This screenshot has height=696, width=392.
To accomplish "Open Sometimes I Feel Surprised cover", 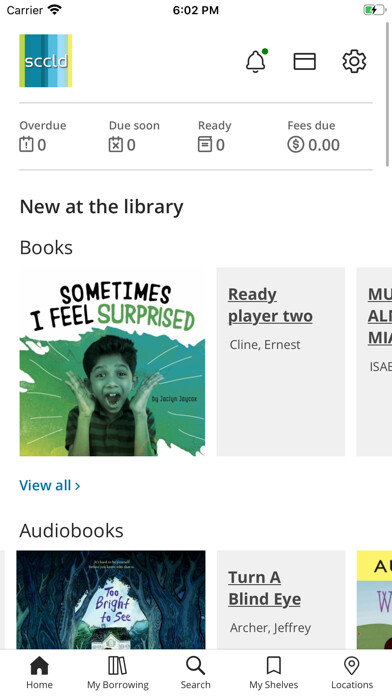I will pyautogui.click(x=112, y=362).
